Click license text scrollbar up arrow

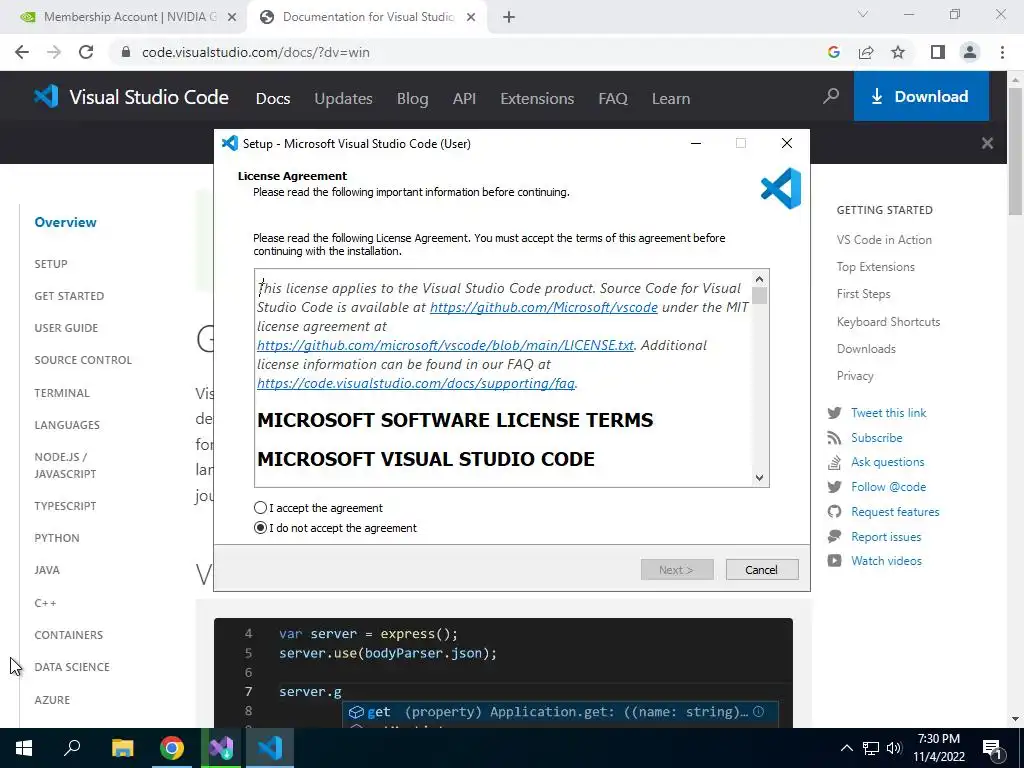coord(759,279)
